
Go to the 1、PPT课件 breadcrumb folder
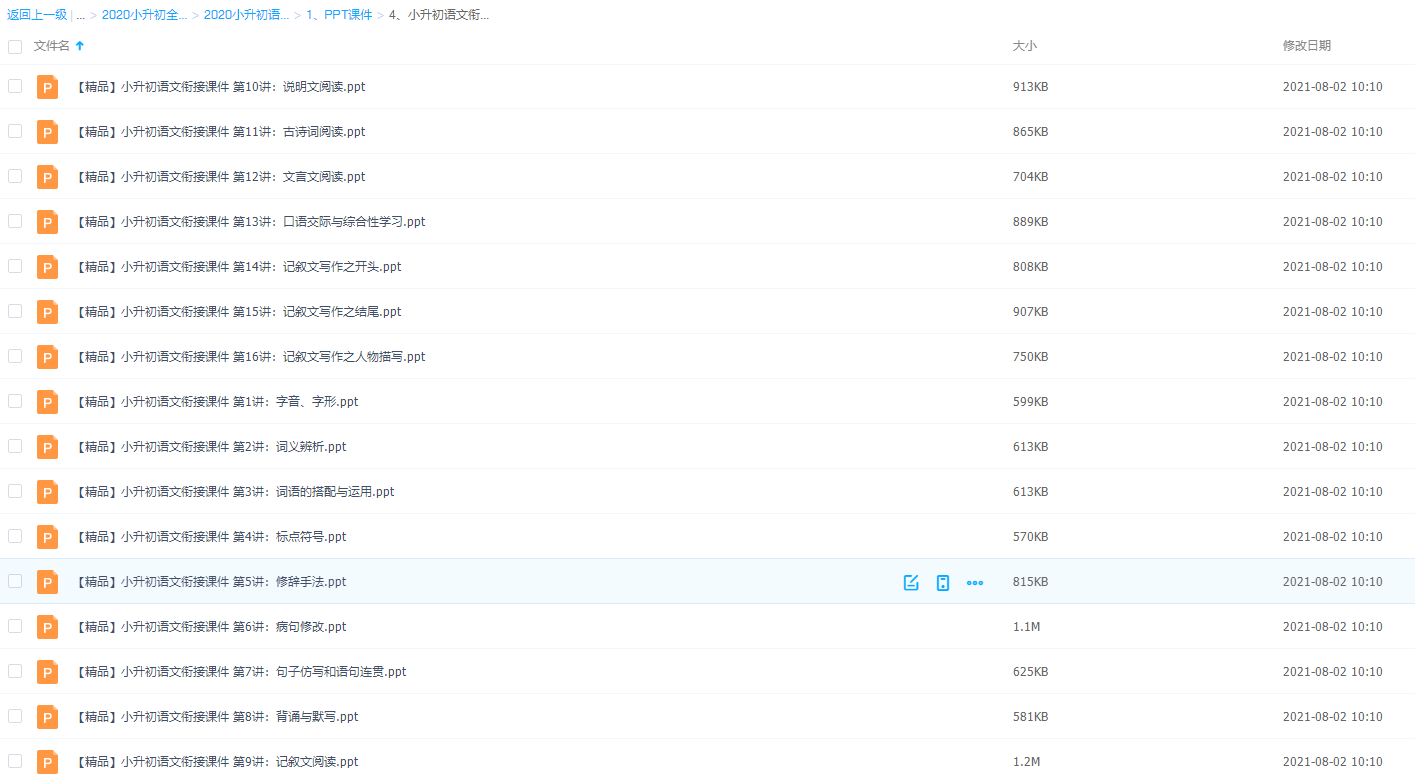339,15
